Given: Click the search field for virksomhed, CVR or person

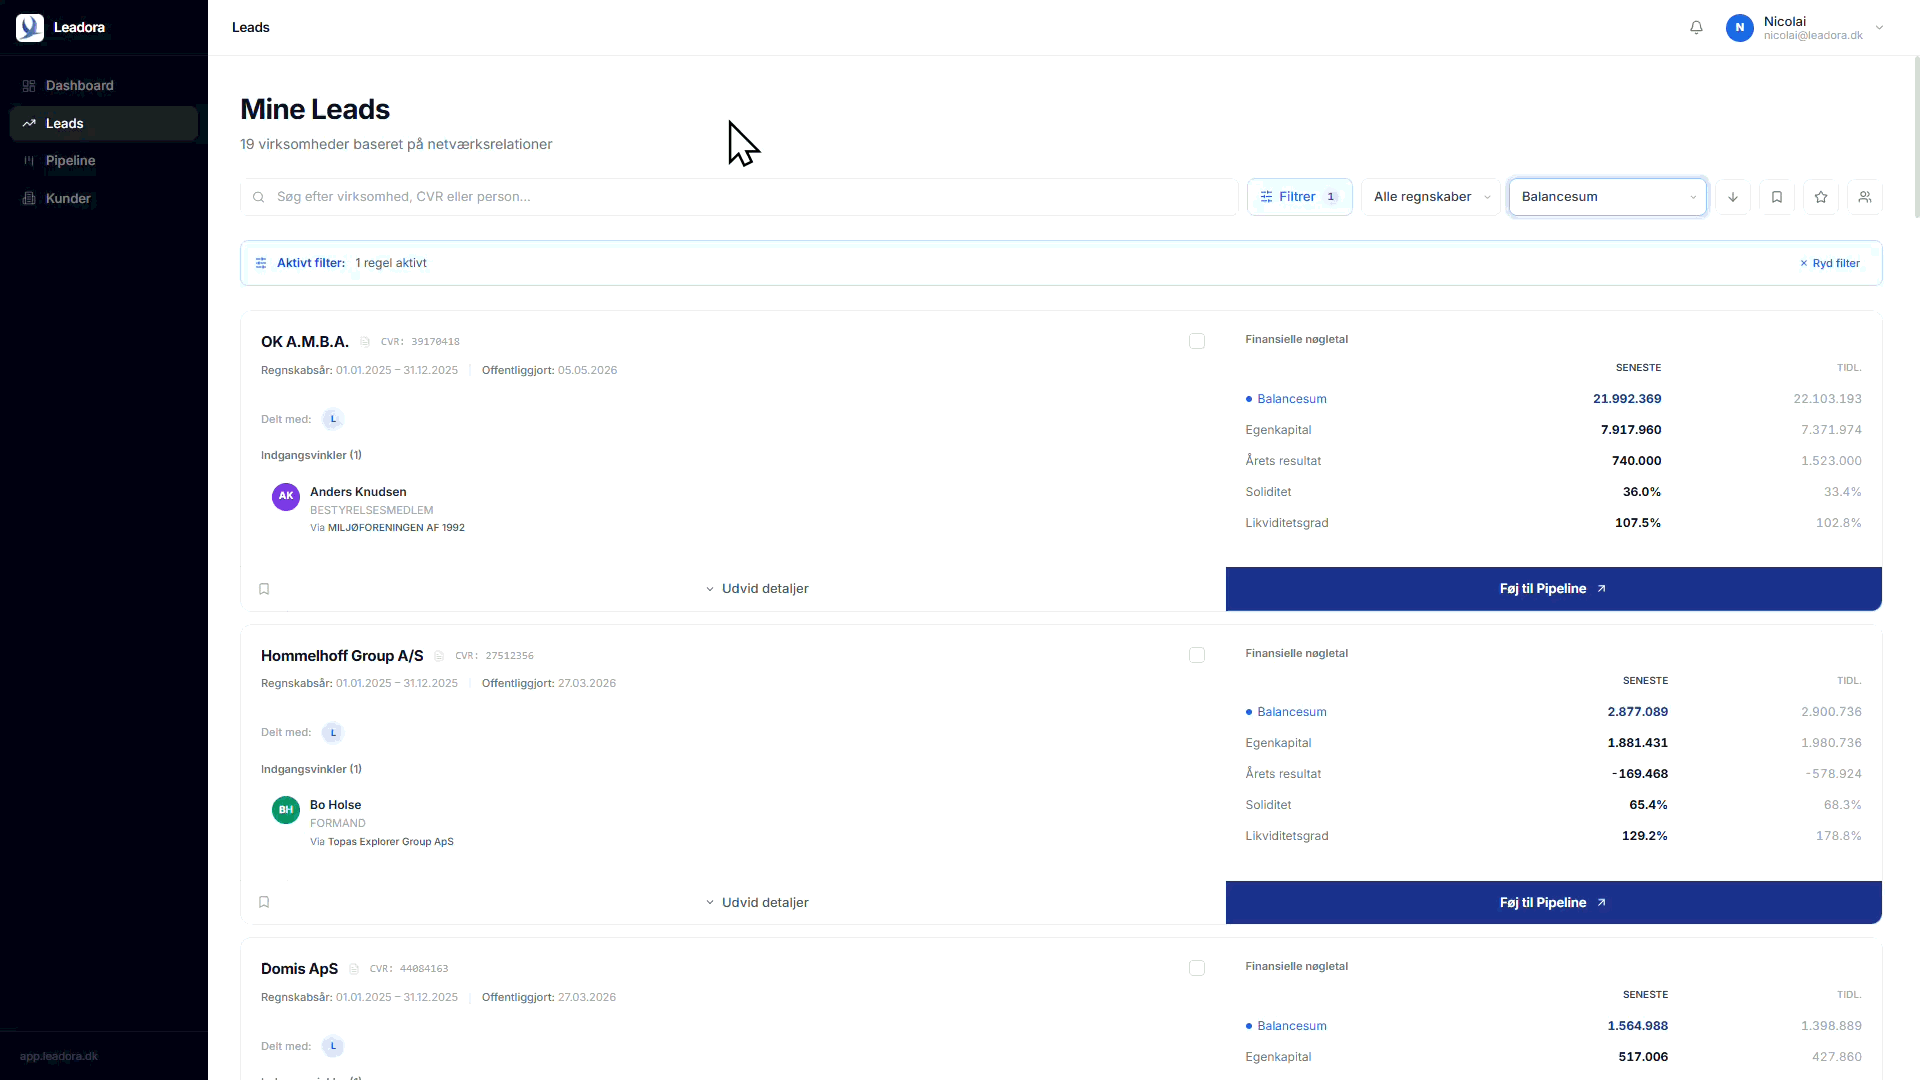Looking at the screenshot, I should 739,197.
